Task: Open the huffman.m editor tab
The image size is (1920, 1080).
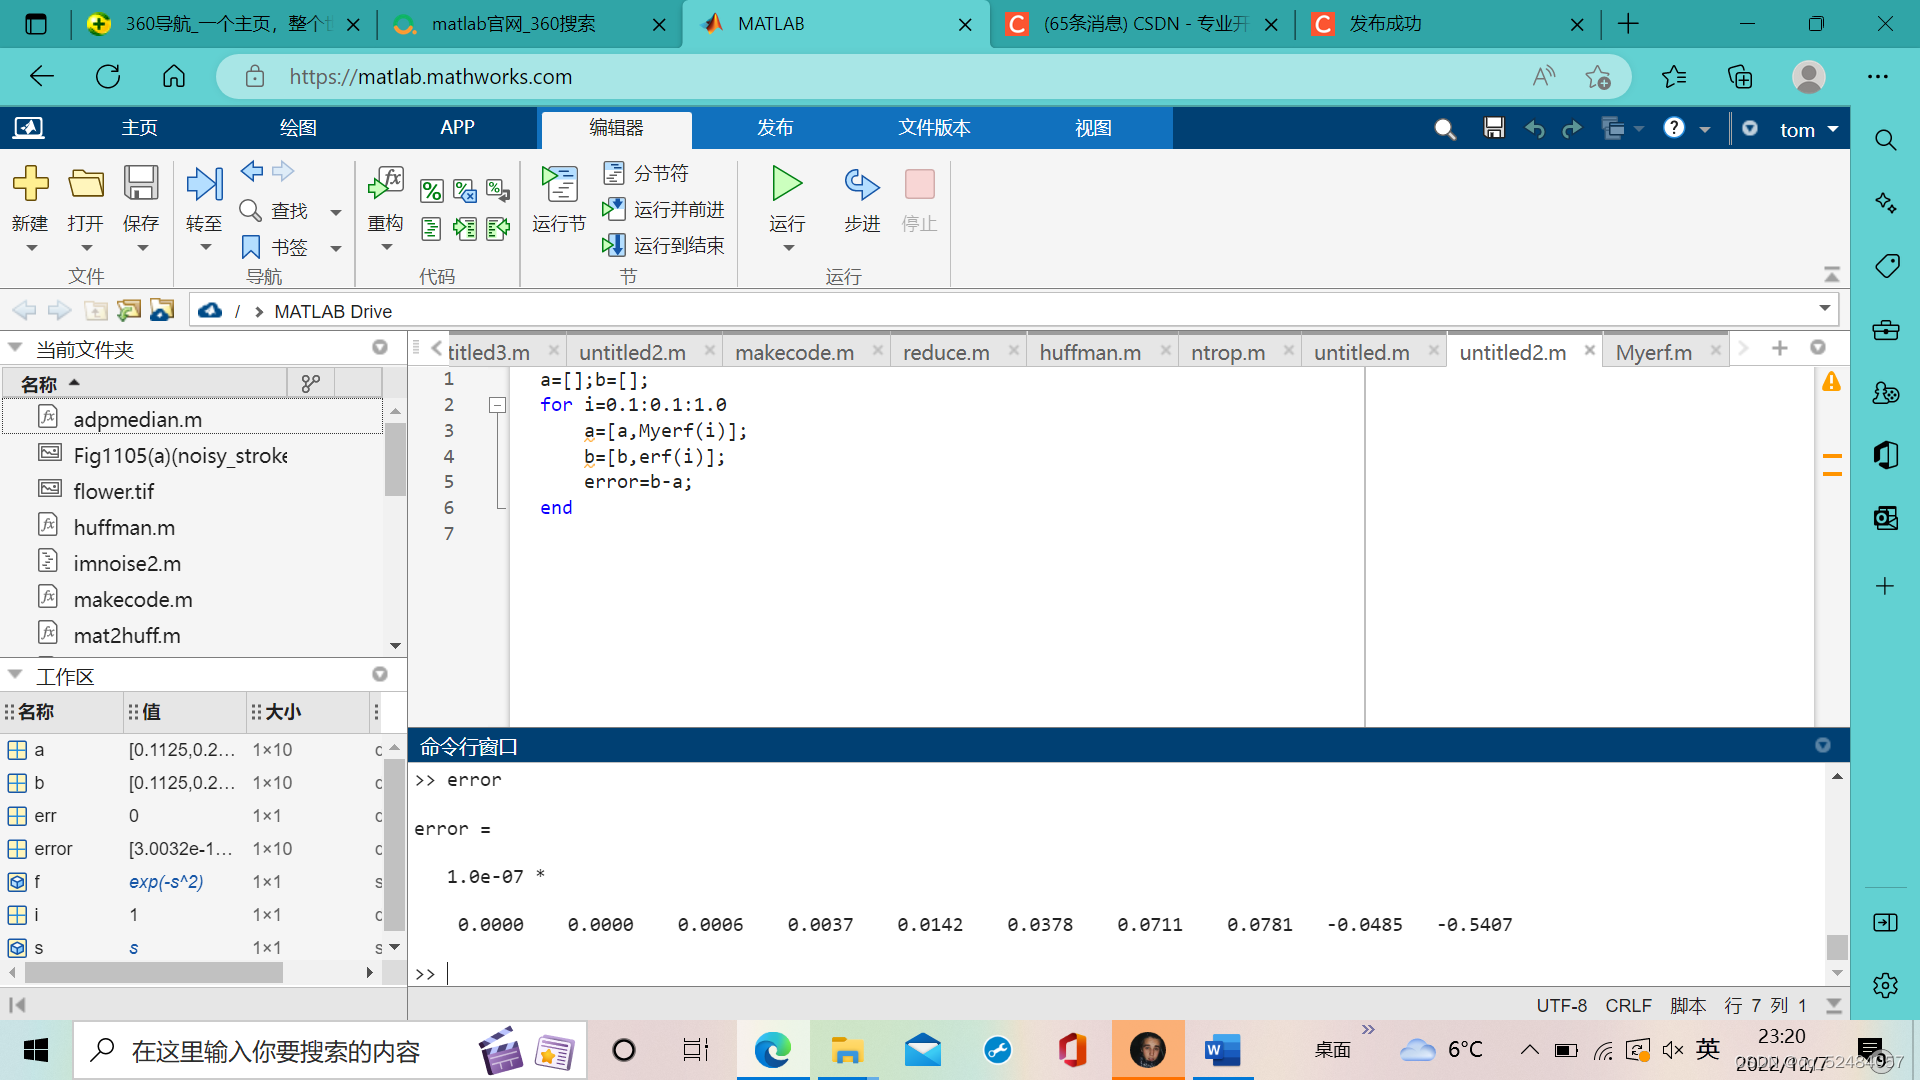Action: pos(1089,352)
